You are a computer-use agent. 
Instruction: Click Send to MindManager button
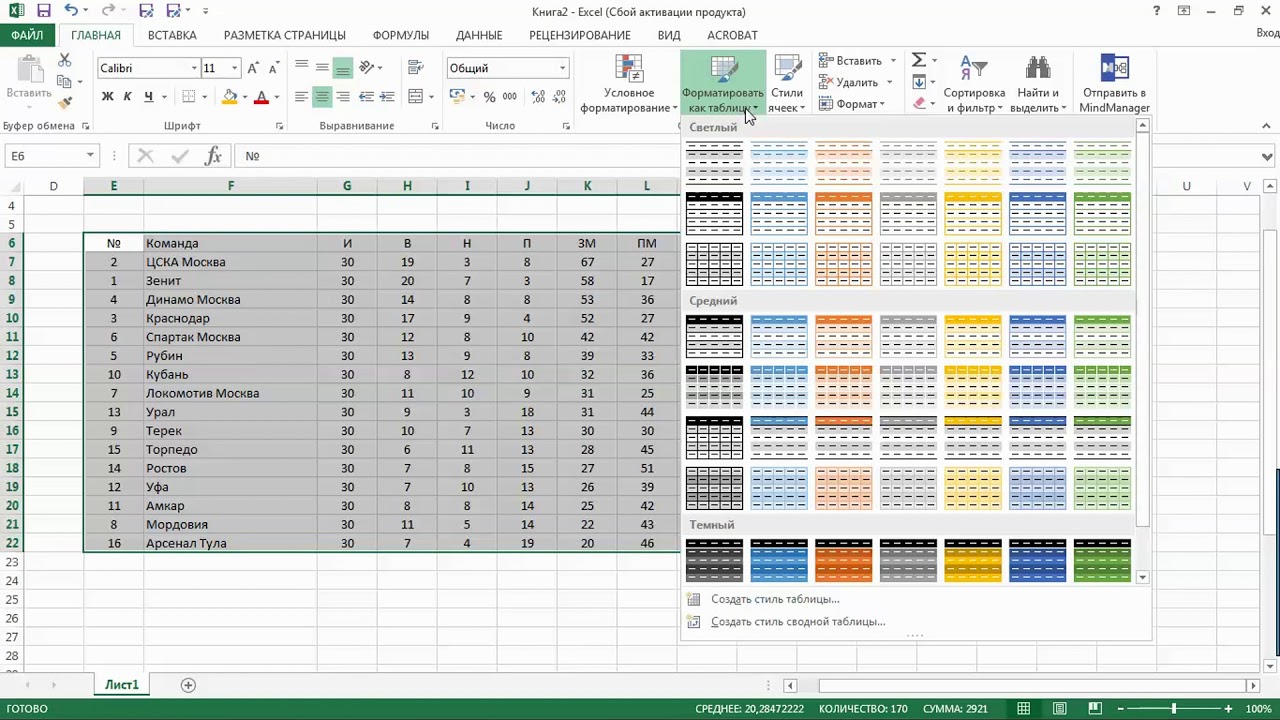tap(1114, 85)
